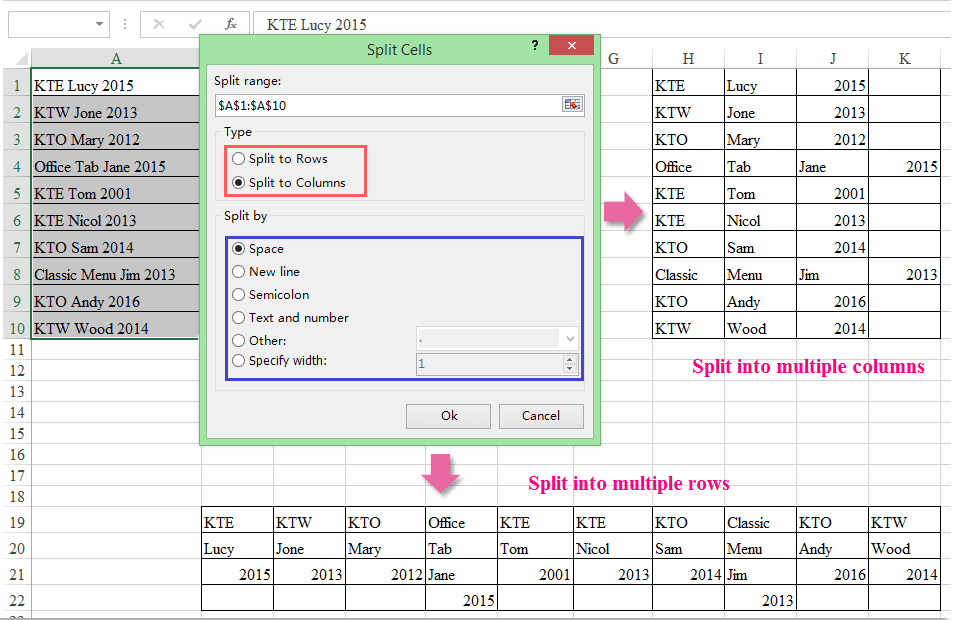The image size is (953, 620).
Task: Choose Semicolon as the split separator
Action: point(270,295)
